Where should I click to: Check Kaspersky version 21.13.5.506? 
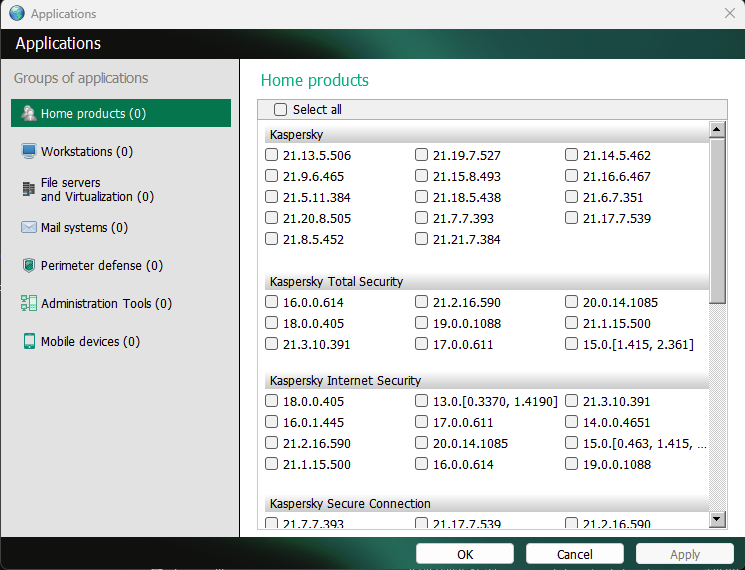(x=271, y=154)
